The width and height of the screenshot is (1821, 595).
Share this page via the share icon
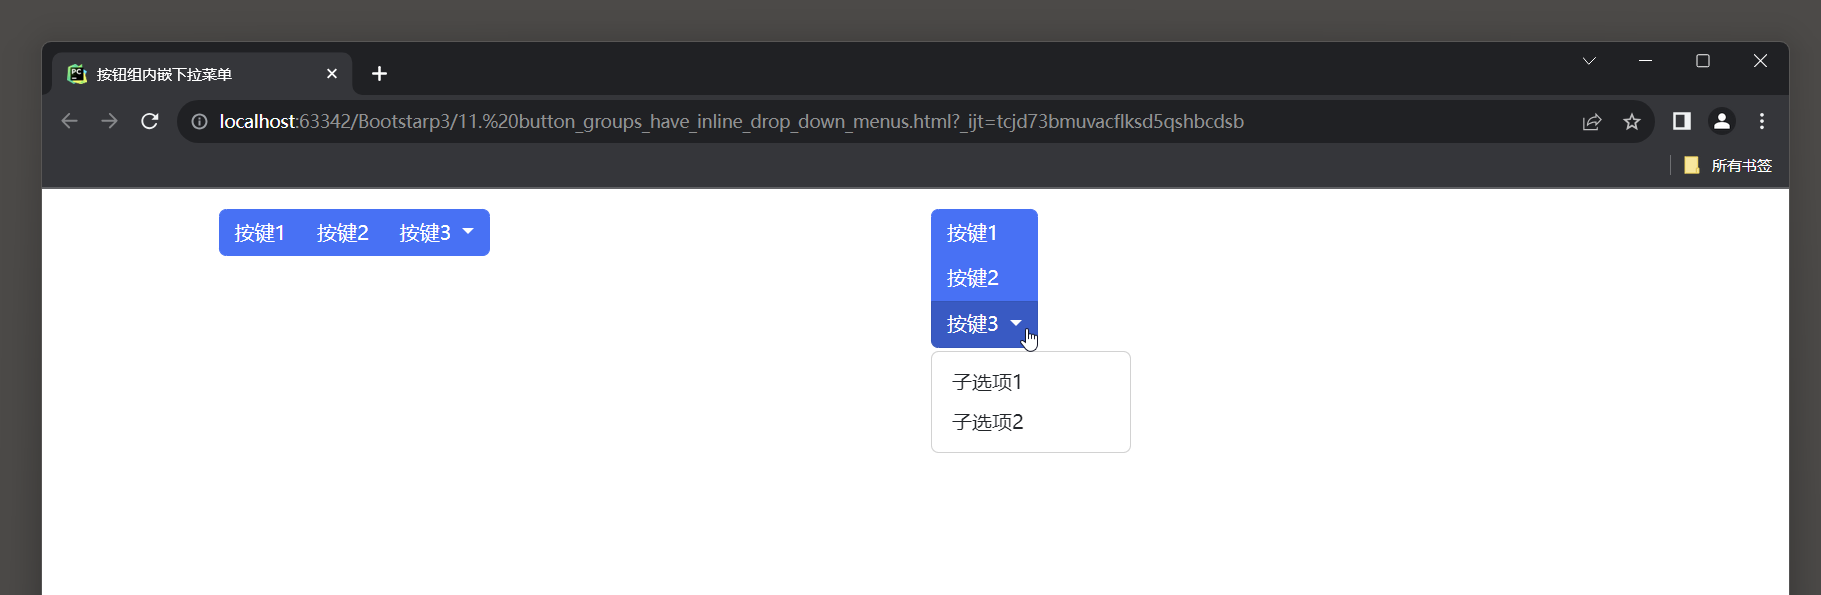pos(1592,121)
